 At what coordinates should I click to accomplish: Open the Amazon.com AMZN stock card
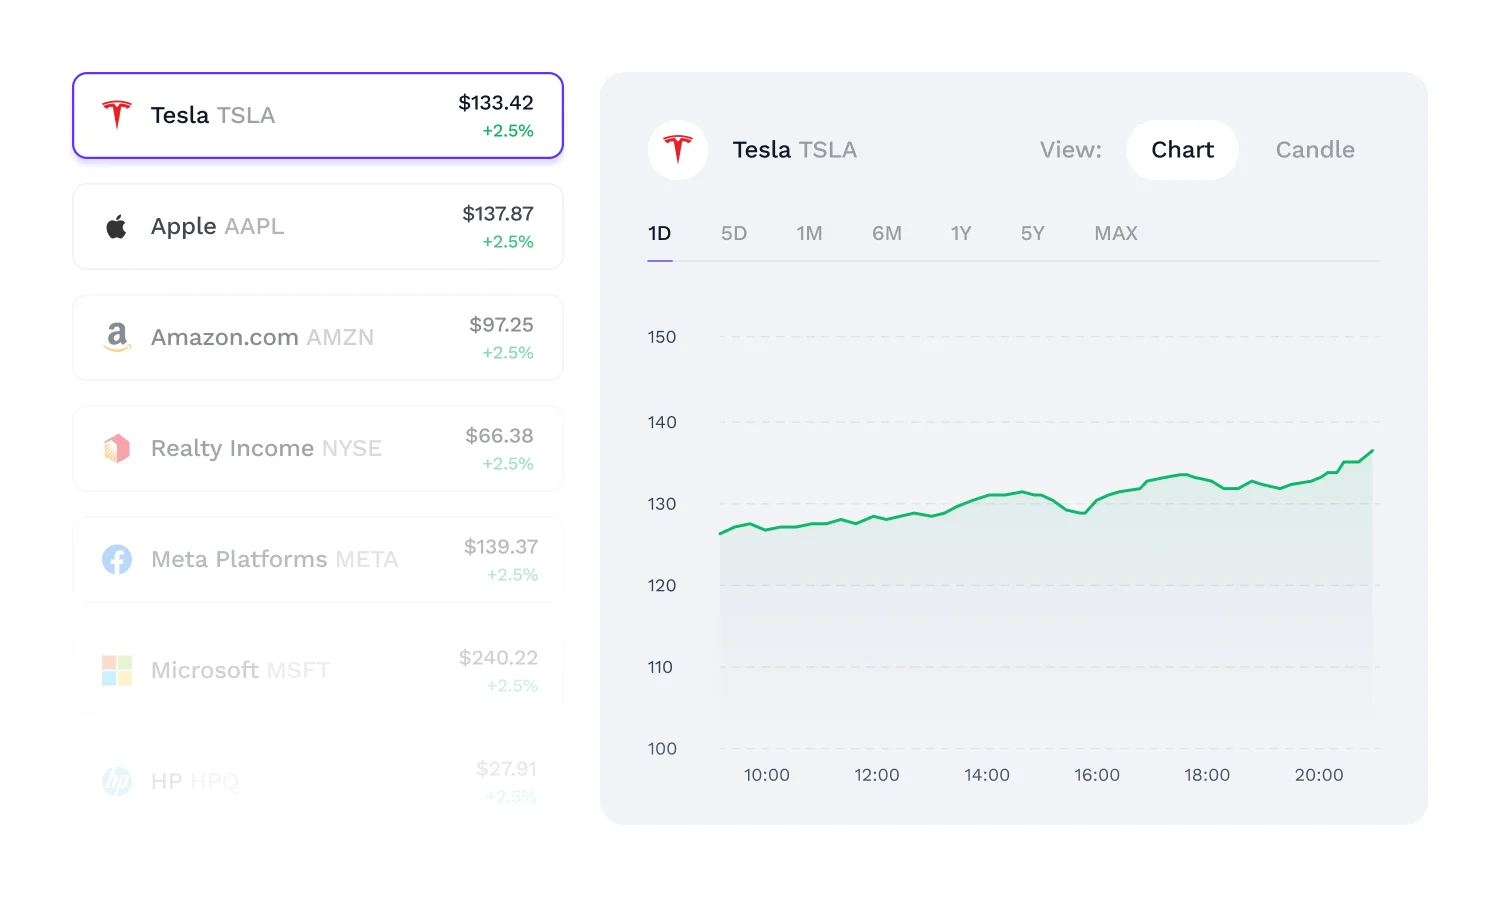(318, 338)
